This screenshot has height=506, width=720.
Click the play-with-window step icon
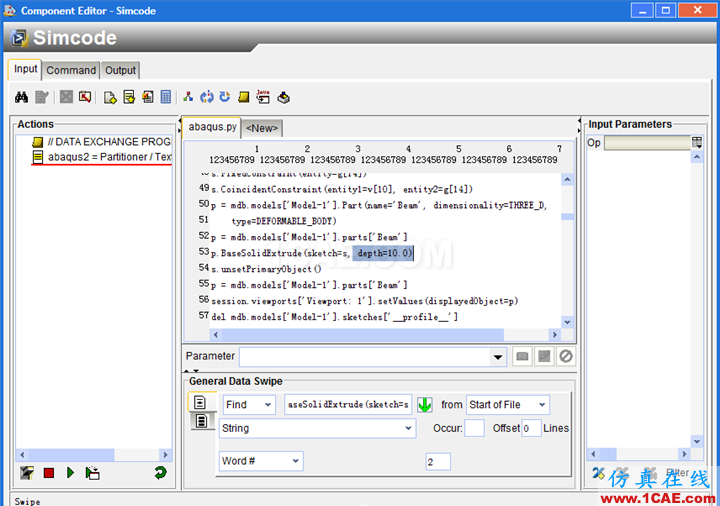pos(92,472)
